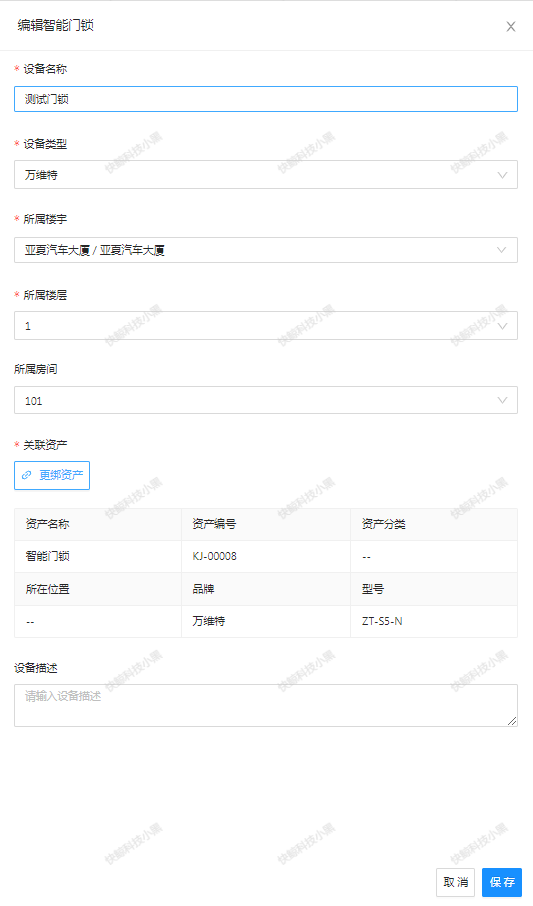The width and height of the screenshot is (533, 906).
Task: Close the 编辑智能门锁 dialog
Action: click(510, 27)
